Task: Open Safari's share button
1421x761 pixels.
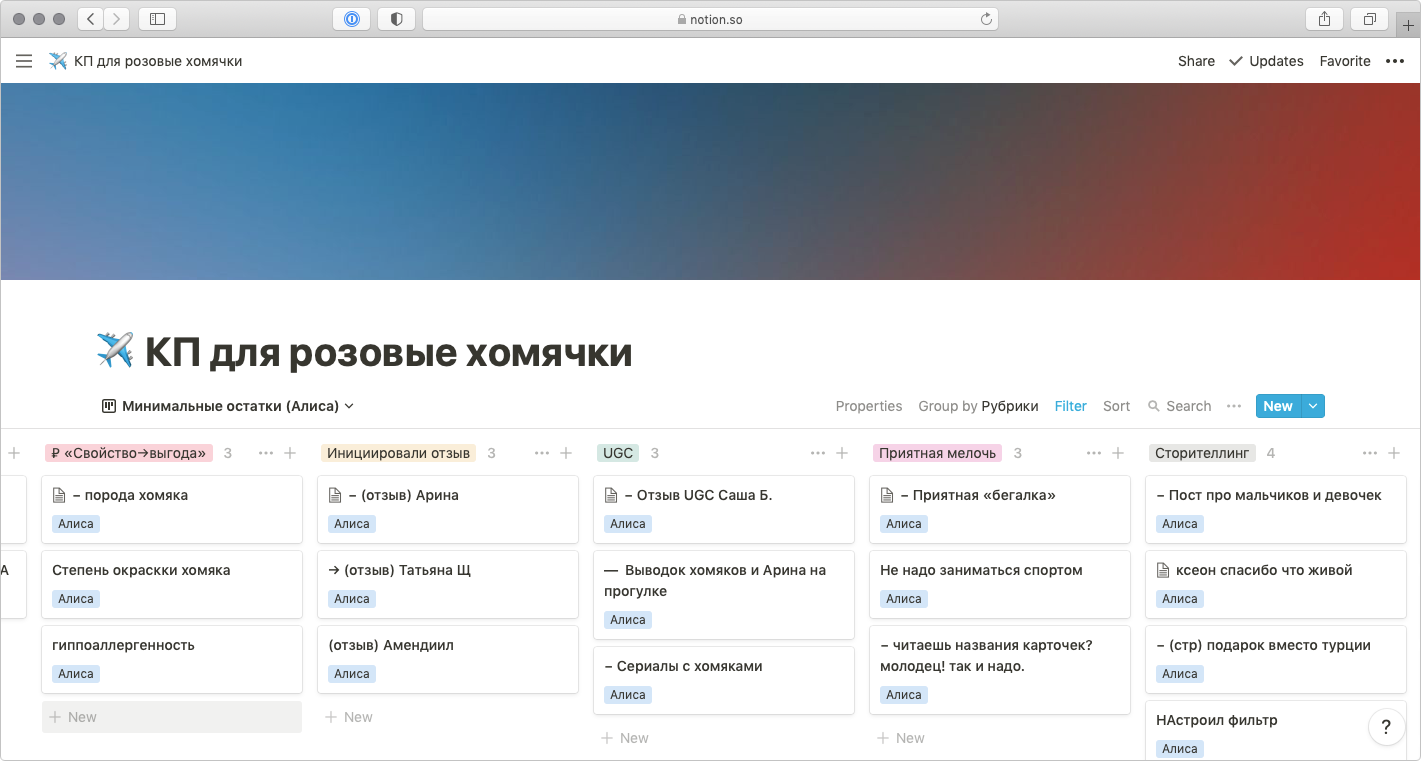Action: coord(1324,18)
